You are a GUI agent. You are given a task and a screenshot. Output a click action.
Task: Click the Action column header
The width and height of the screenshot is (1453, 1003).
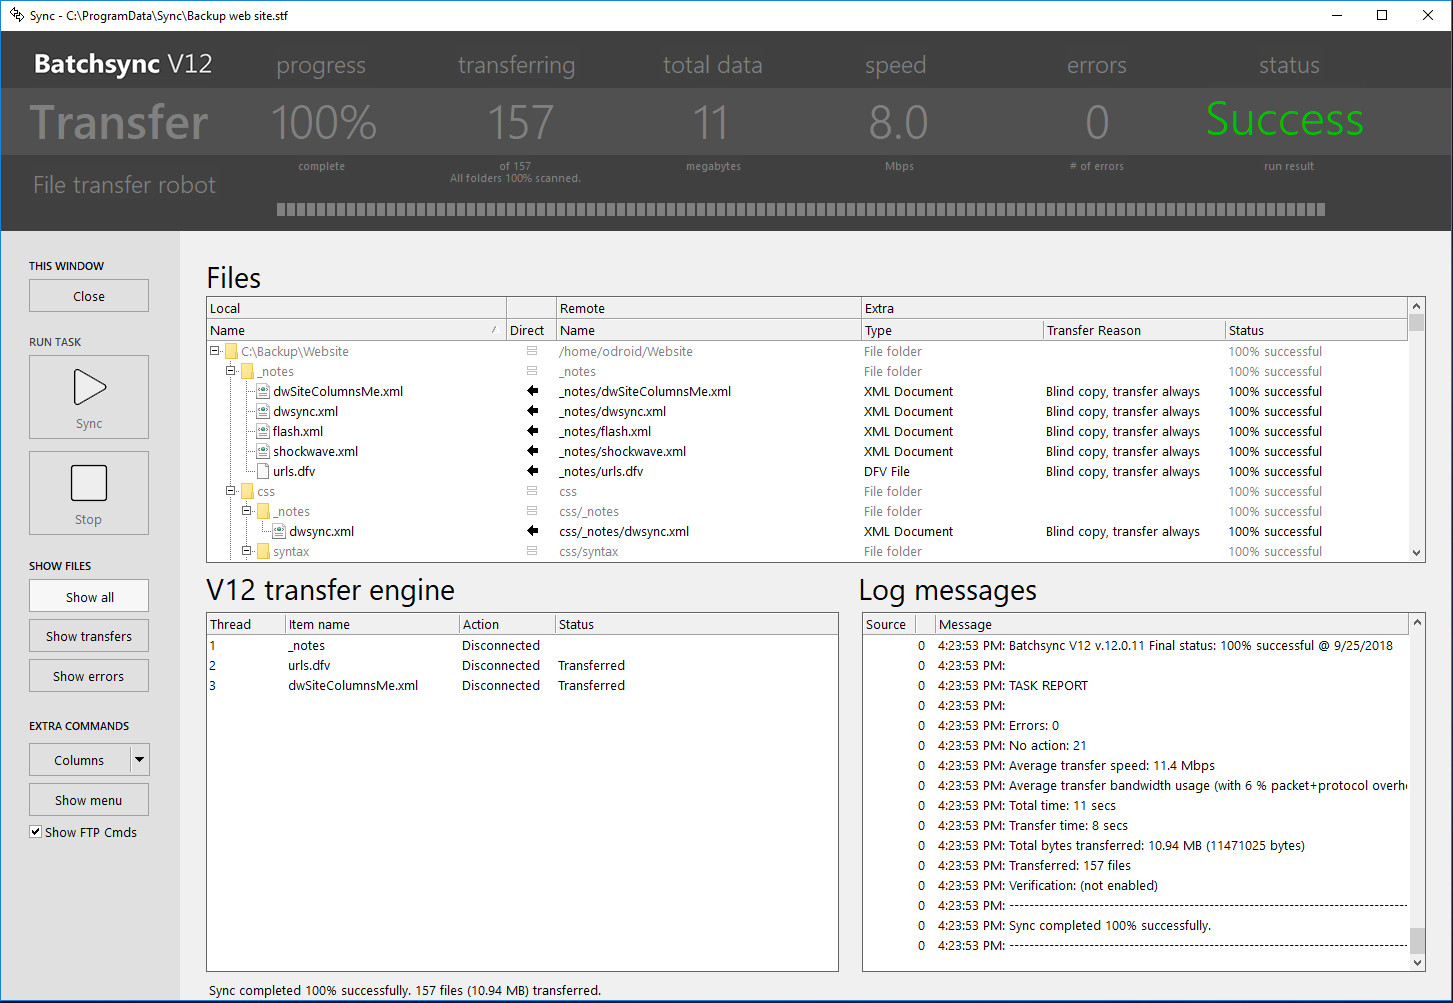pos(507,624)
